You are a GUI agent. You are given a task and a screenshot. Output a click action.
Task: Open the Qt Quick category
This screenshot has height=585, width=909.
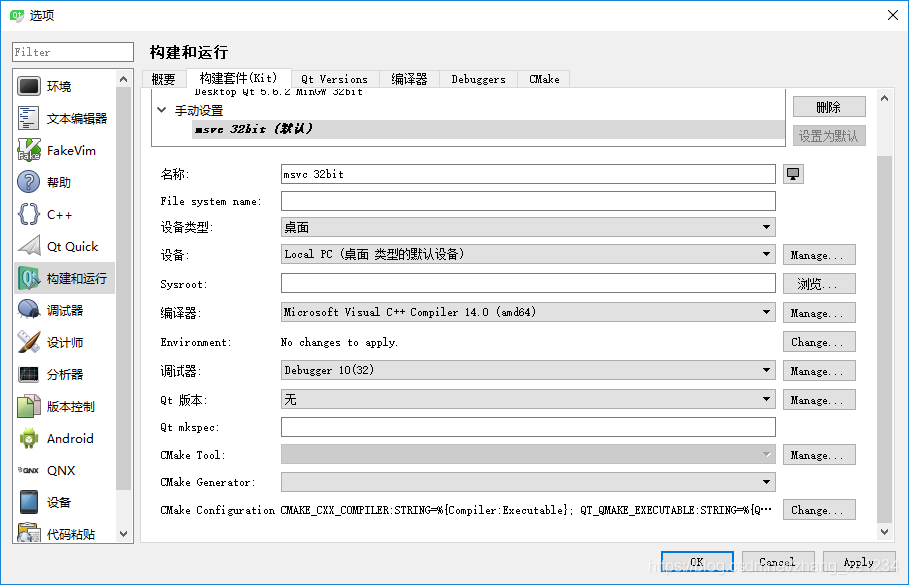(64, 246)
